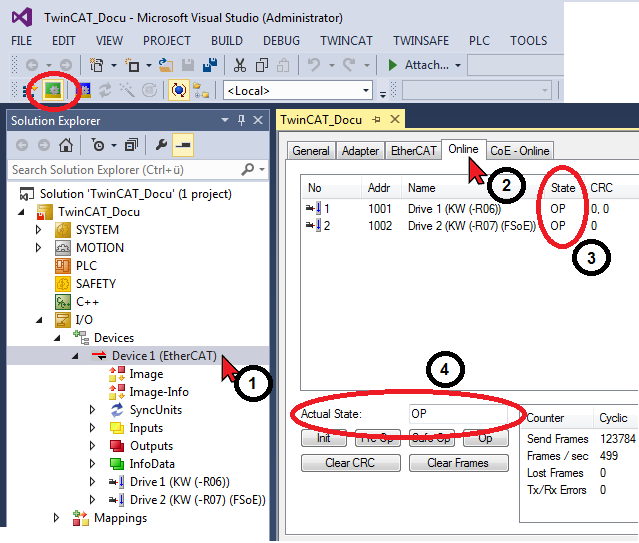Click the Collapse All icon in Solution Explorer
Viewport: 639px width, 543px height.
coord(131,145)
